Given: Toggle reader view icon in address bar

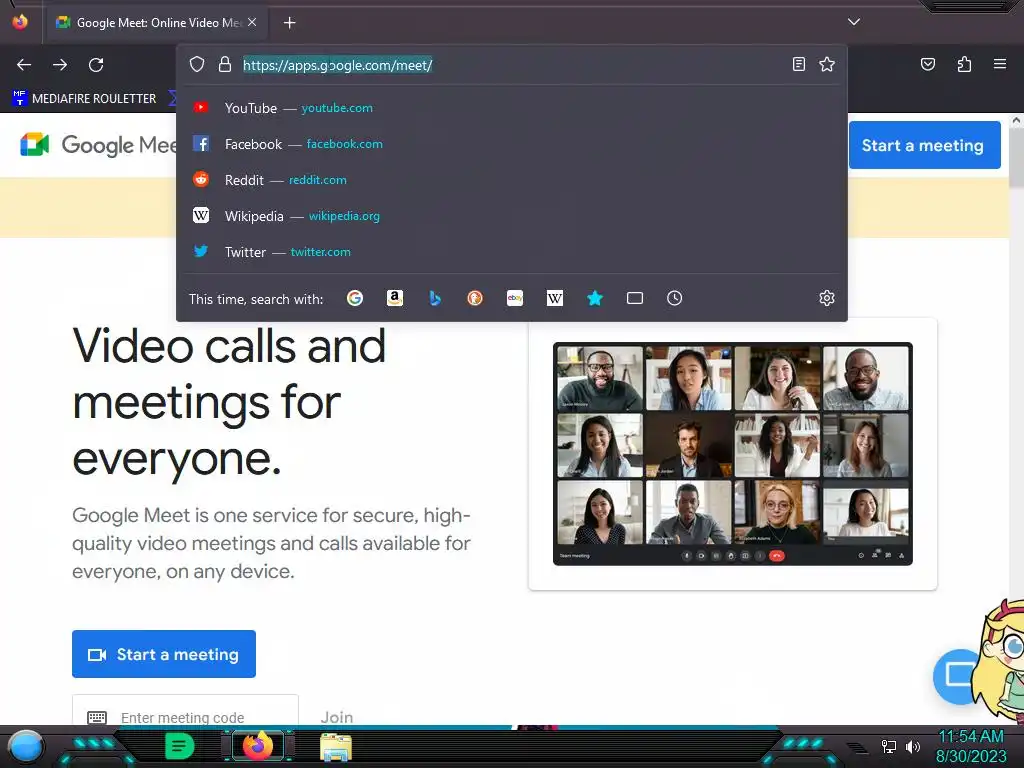Looking at the screenshot, I should click(799, 64).
